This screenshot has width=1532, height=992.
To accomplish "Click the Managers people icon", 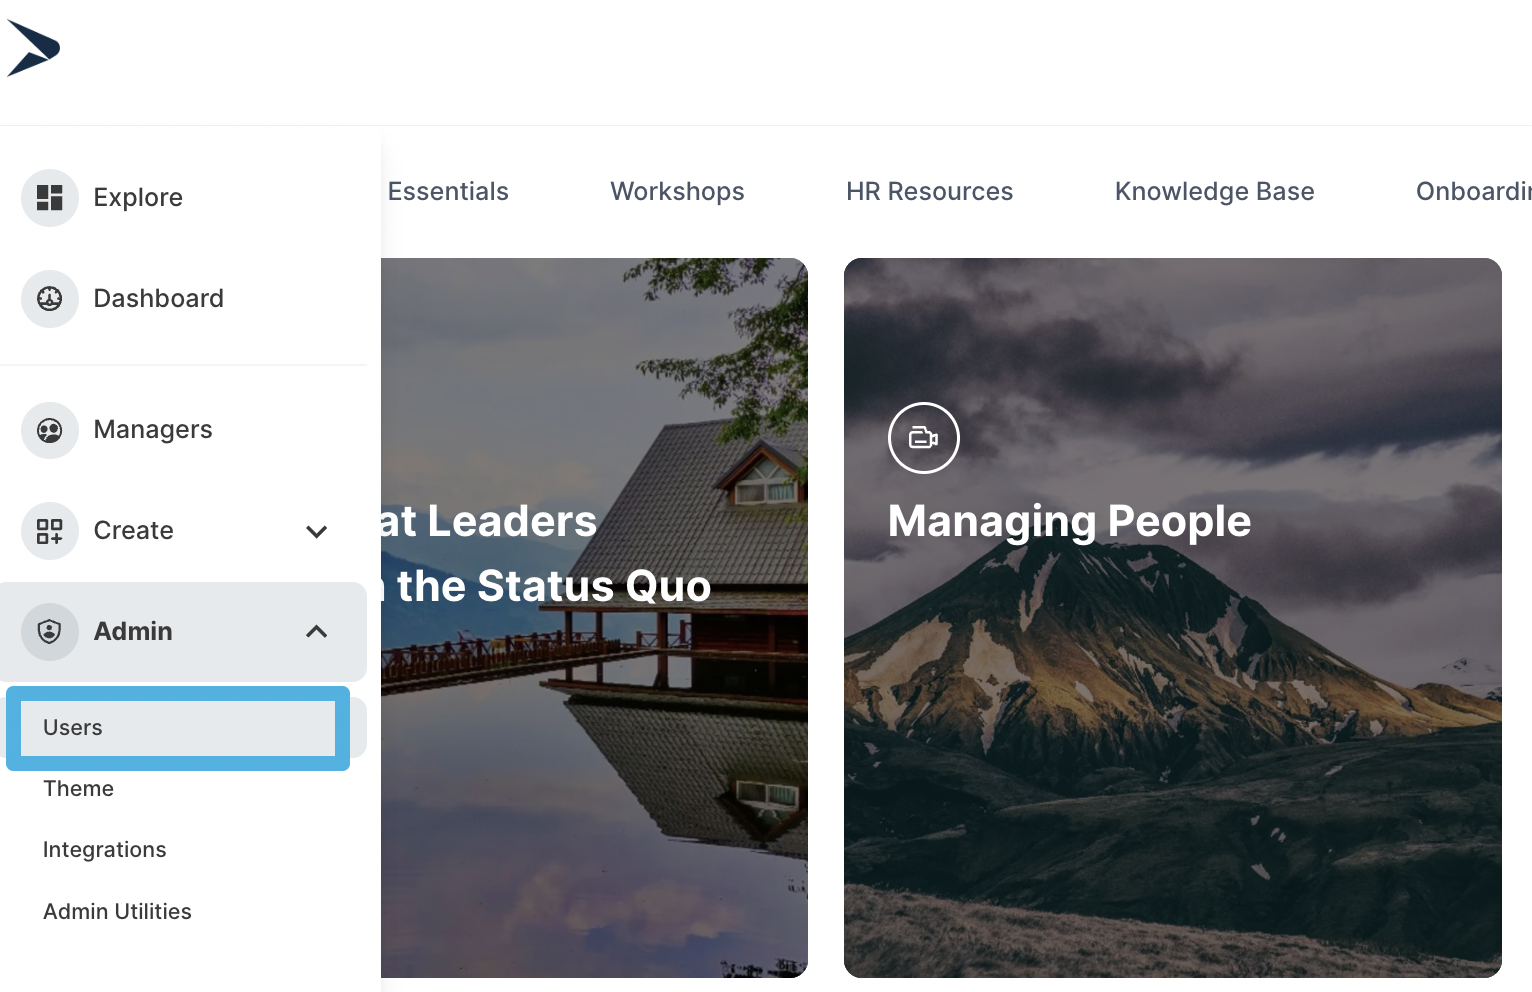I will point(50,430).
